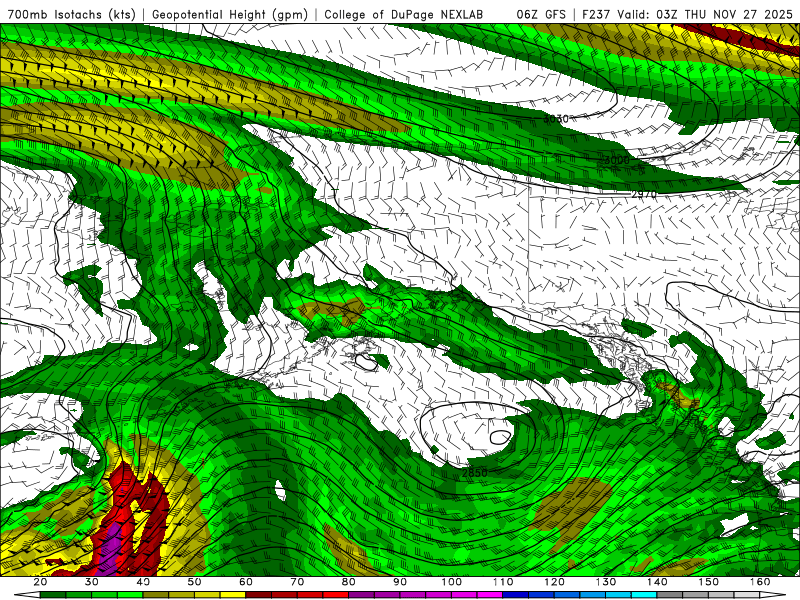Pick the dark blue swatch starting at 110 knots

(516, 595)
